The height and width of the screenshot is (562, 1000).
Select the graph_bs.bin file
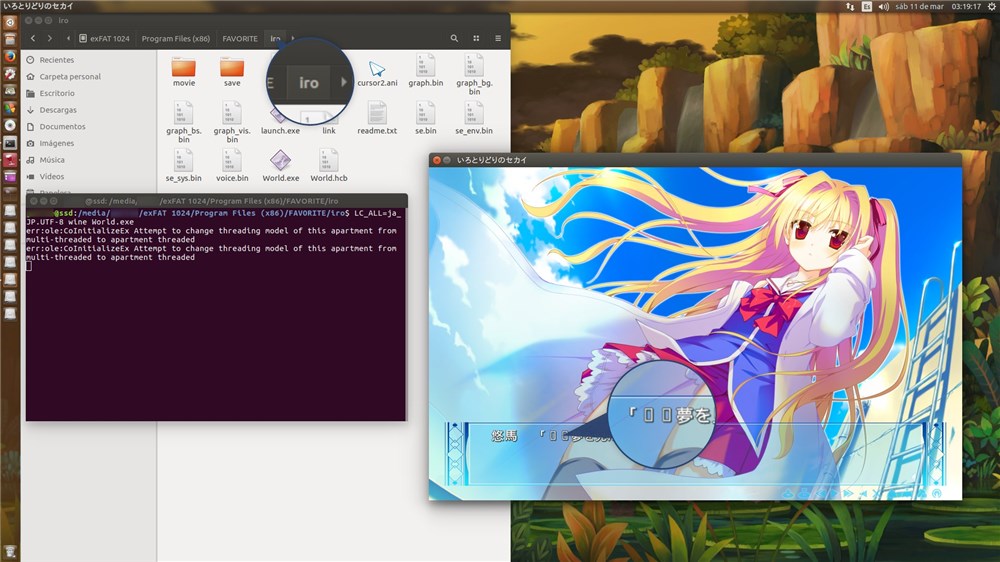(184, 122)
